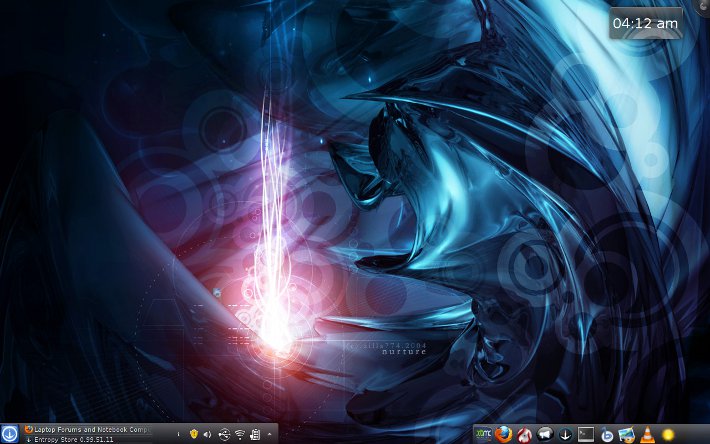Click the small desktop icon near light burst
Image resolution: width=710 pixels, height=444 pixels.
pos(217,293)
